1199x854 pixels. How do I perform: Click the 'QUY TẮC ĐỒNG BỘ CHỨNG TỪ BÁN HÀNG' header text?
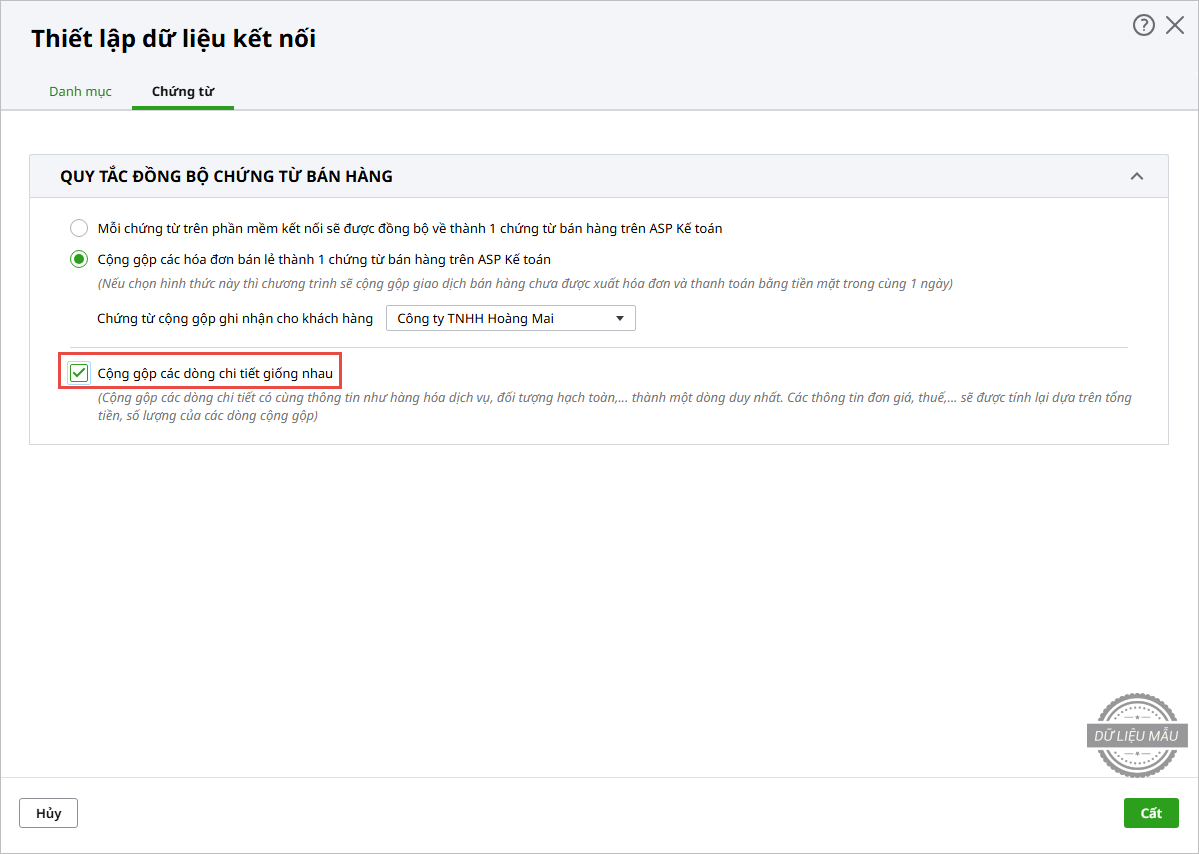226,176
